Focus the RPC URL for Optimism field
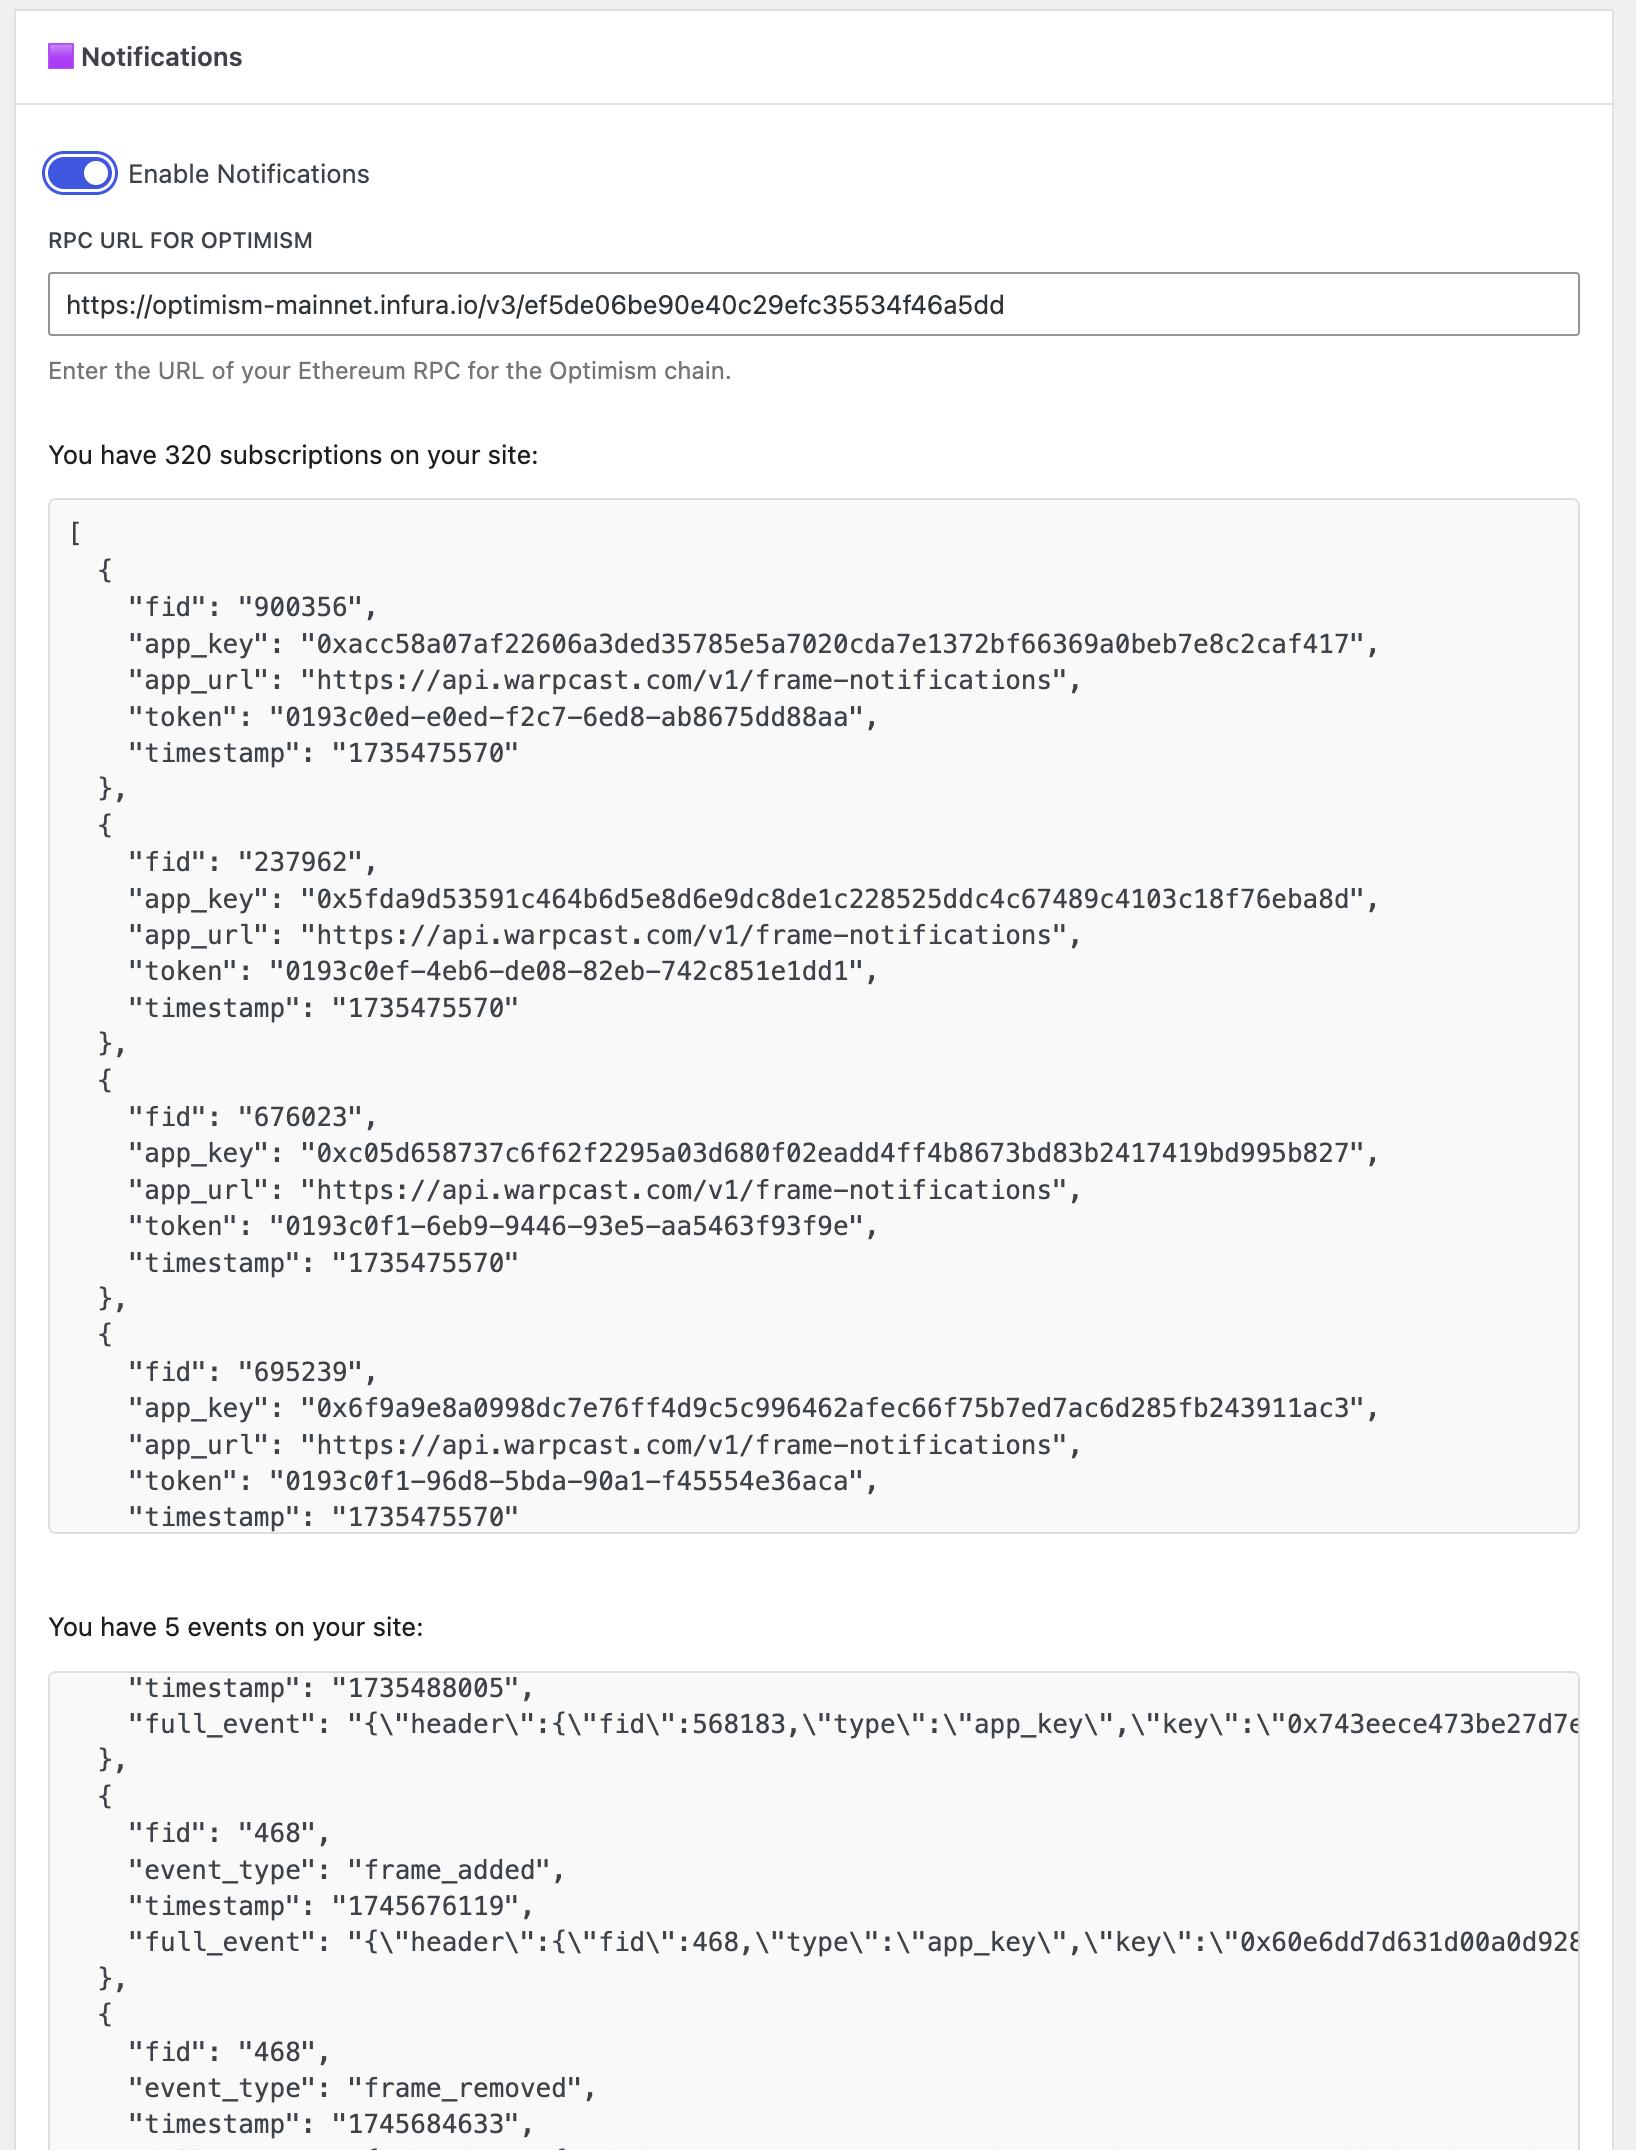 click(x=813, y=304)
